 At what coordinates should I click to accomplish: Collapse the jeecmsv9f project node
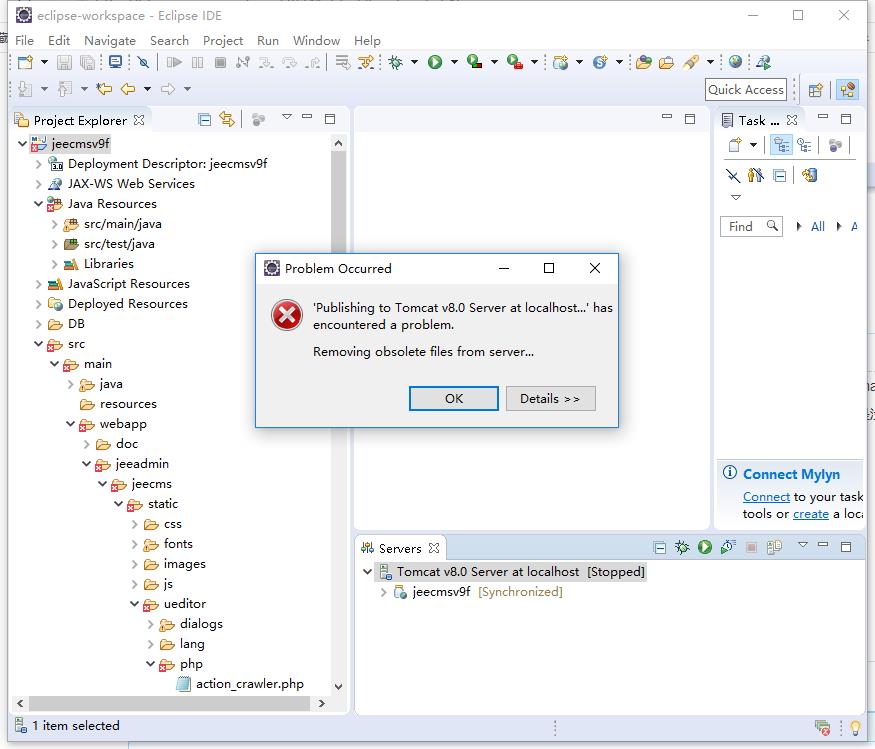[22, 144]
